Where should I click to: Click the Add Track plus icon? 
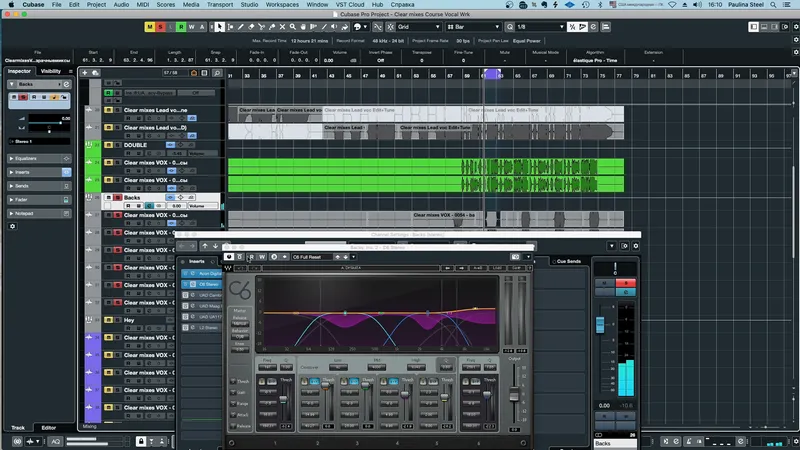coord(85,73)
